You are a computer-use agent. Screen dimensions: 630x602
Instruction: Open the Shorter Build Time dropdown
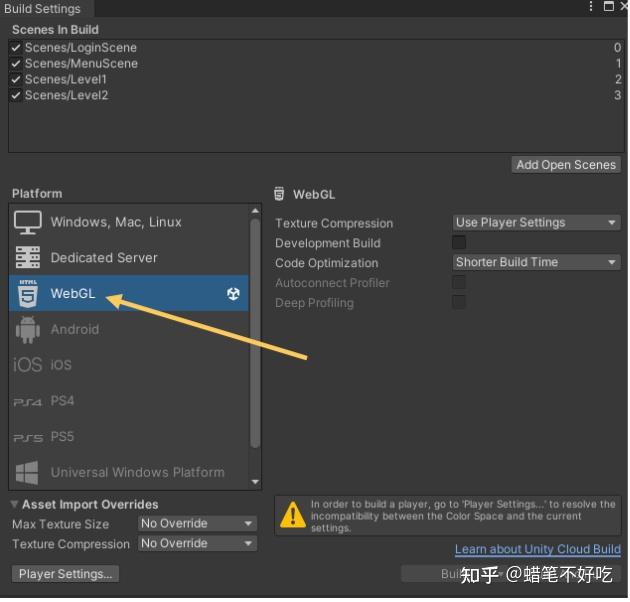point(538,263)
